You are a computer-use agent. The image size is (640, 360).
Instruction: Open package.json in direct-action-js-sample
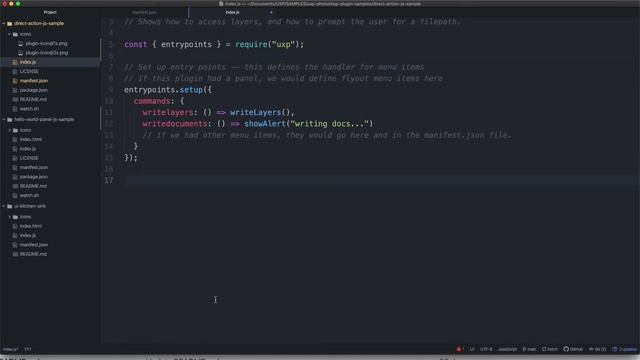[x=34, y=90]
